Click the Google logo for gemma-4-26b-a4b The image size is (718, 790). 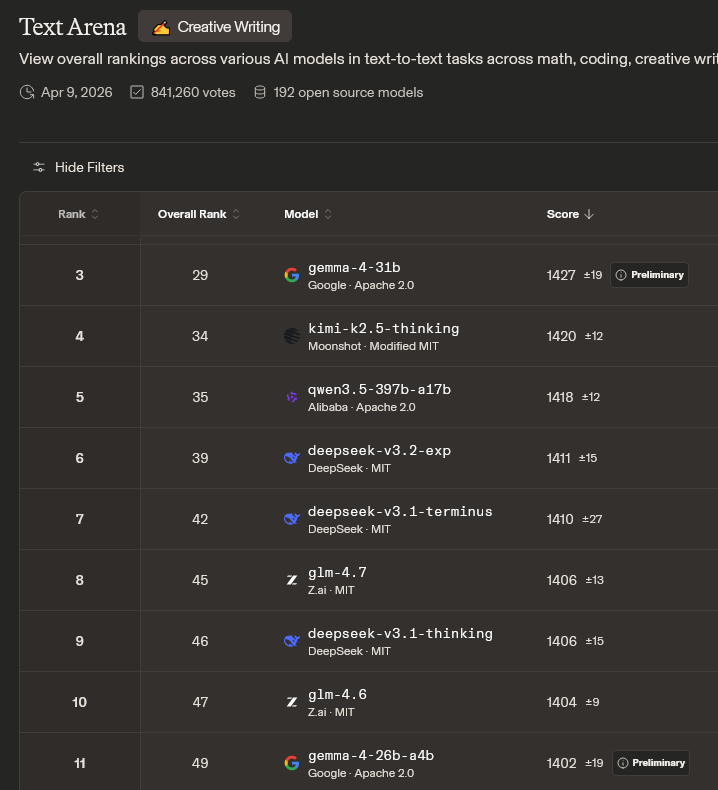pos(292,763)
